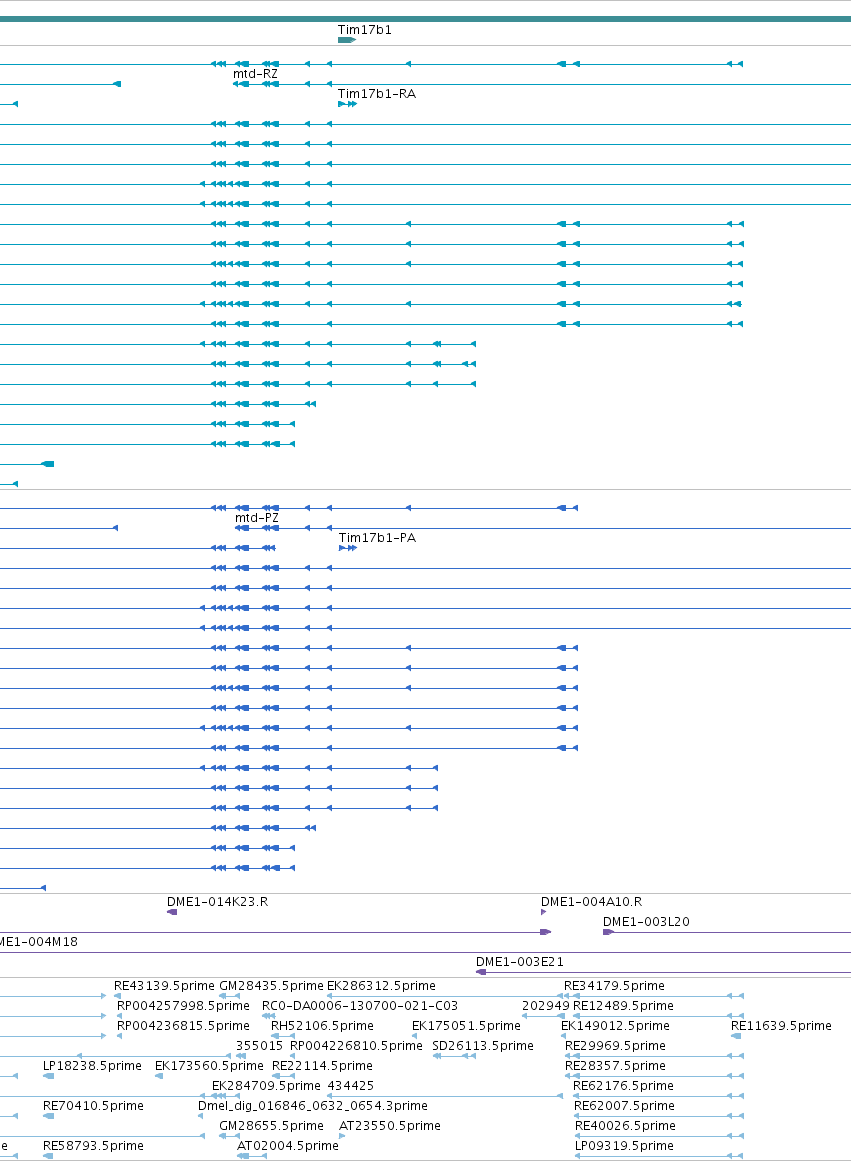The width and height of the screenshot is (851, 1161).
Task: Click the EK173560.5prime label
Action: coord(209,1066)
